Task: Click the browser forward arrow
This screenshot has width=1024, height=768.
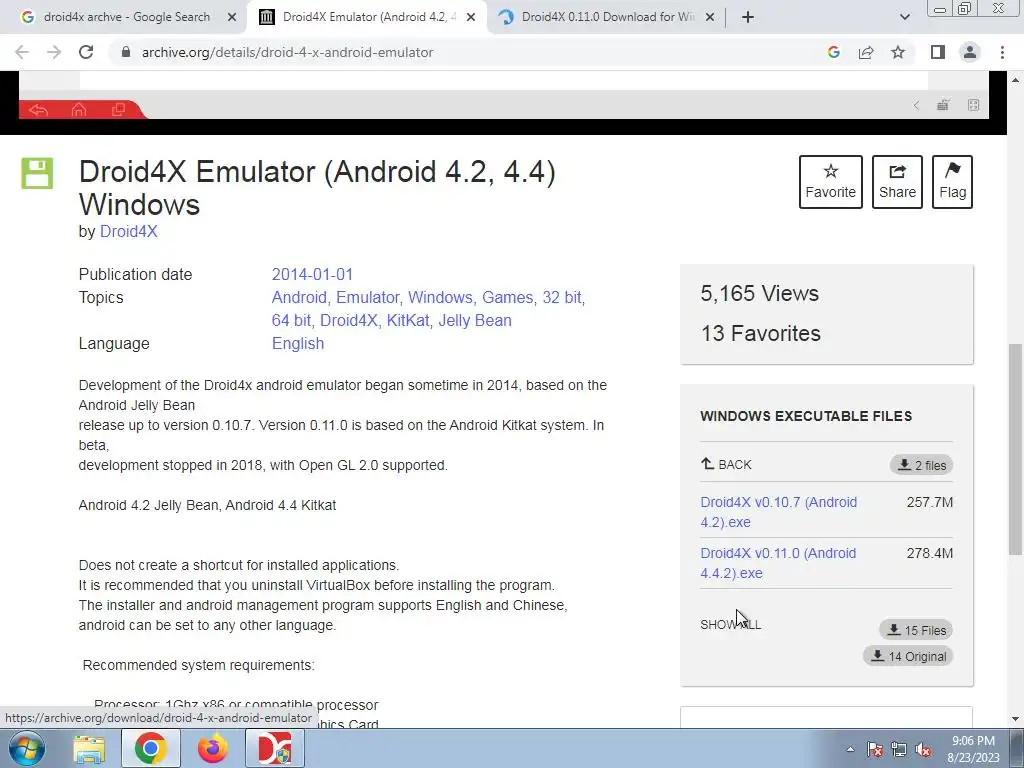Action: (x=54, y=52)
